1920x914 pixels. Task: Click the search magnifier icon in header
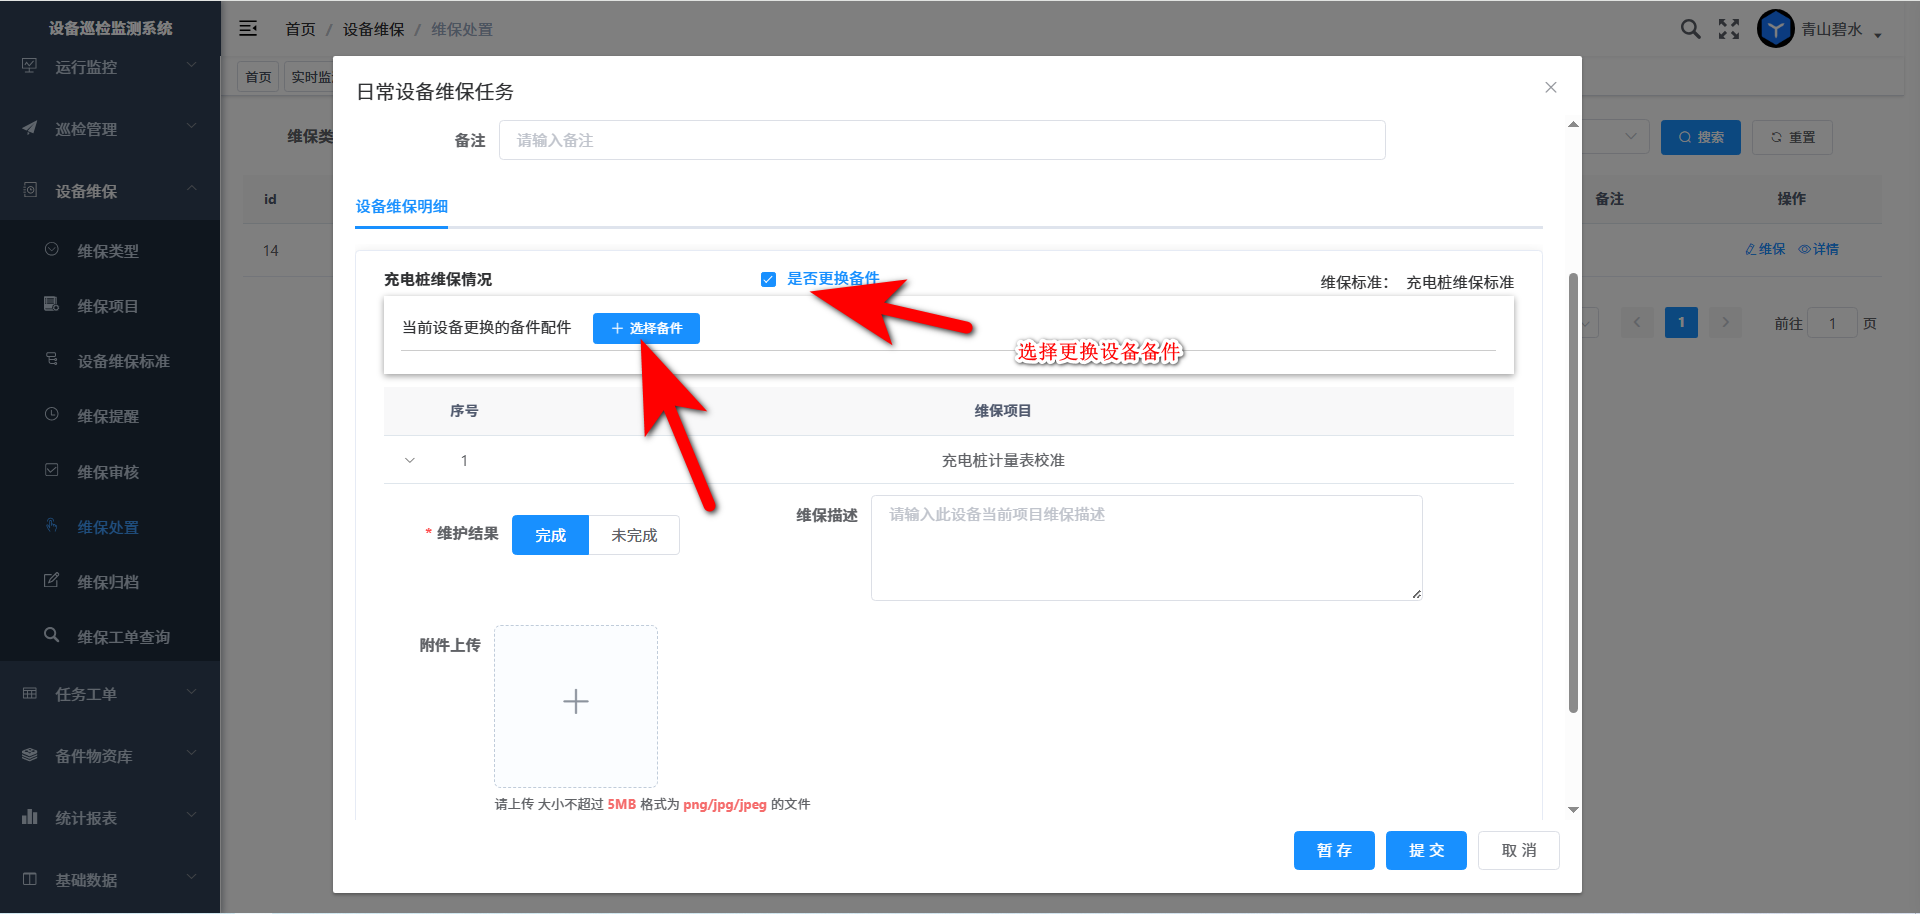[1690, 29]
